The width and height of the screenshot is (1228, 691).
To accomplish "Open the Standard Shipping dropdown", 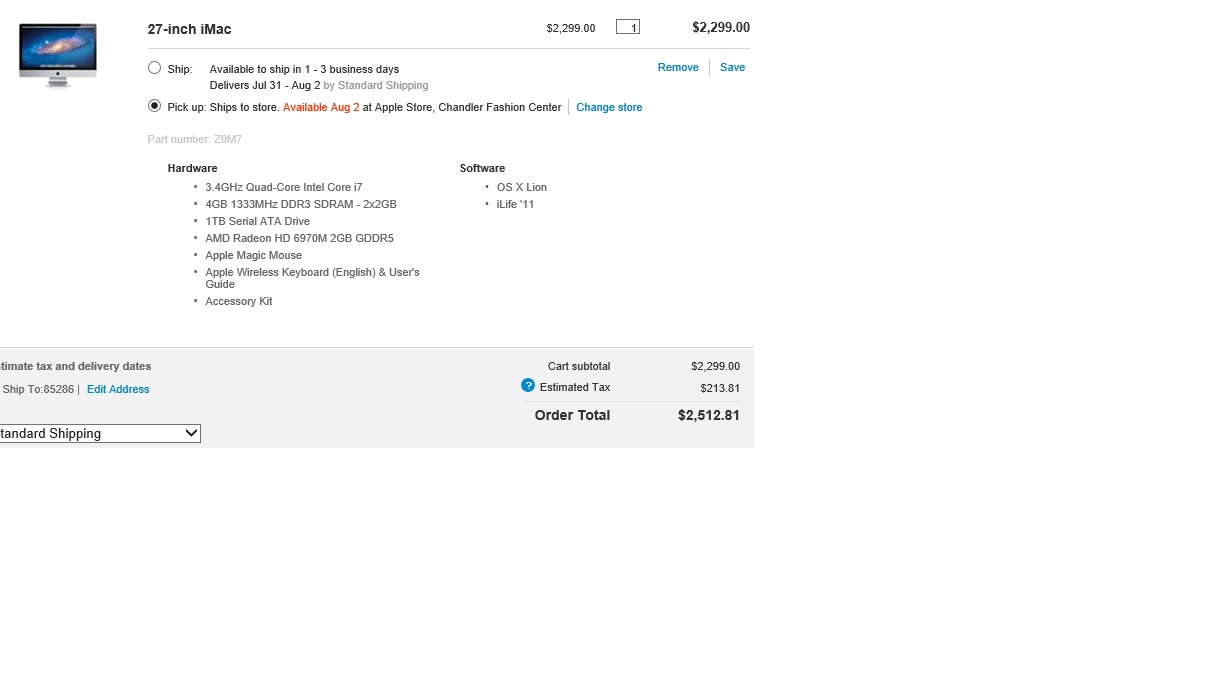I will tap(99, 434).
